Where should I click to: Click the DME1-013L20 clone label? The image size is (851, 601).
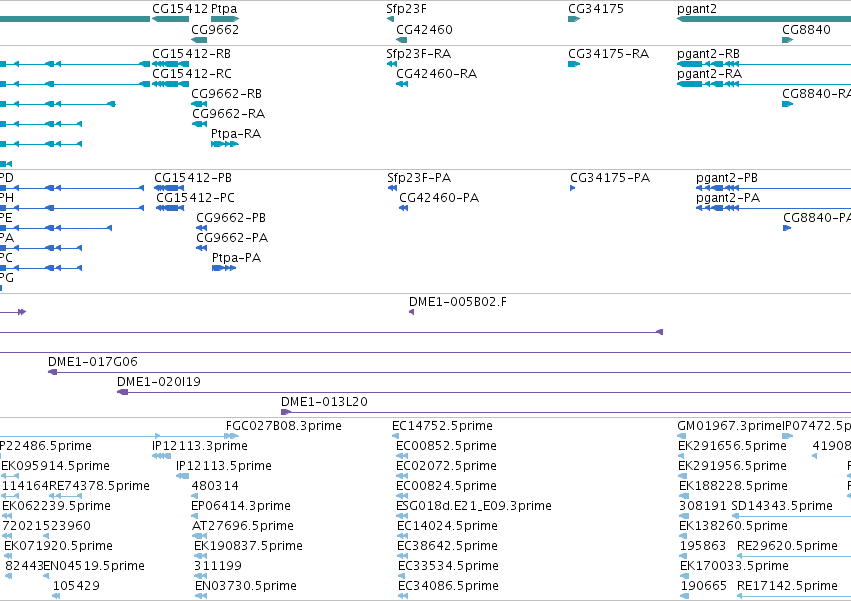324,402
